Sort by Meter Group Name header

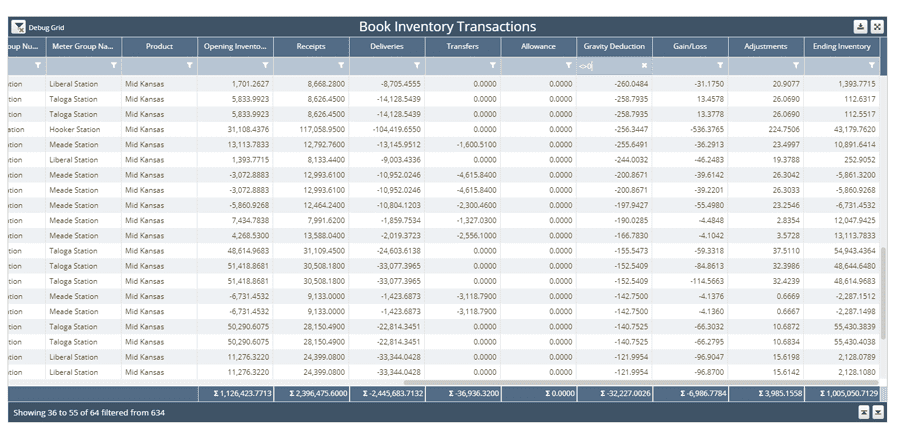pyautogui.click(x=84, y=47)
